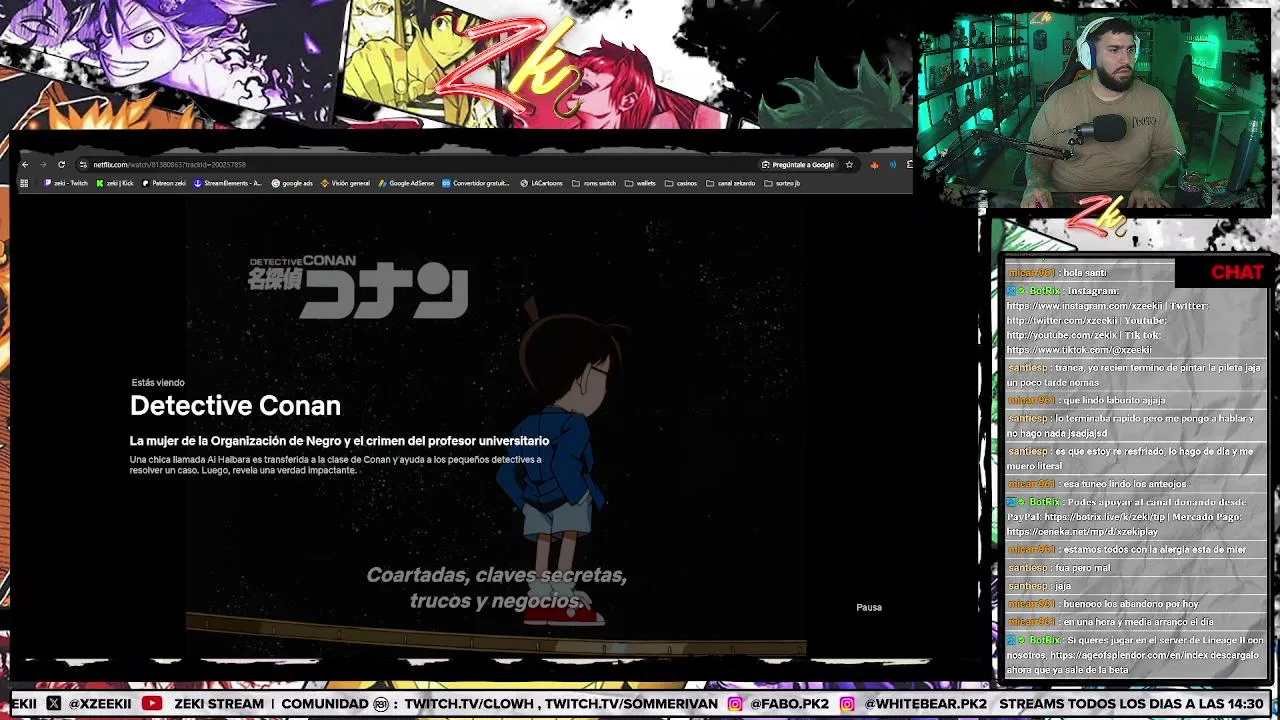Reload the Netflix page

[x=61, y=164]
